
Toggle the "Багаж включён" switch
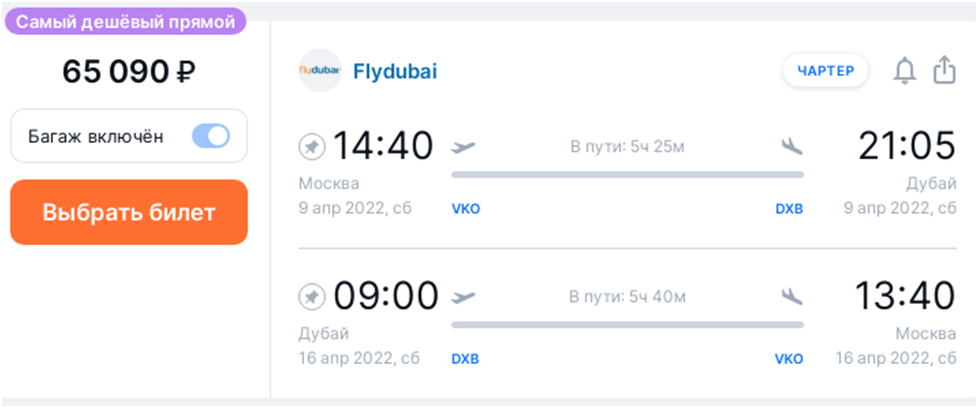[x=211, y=137]
